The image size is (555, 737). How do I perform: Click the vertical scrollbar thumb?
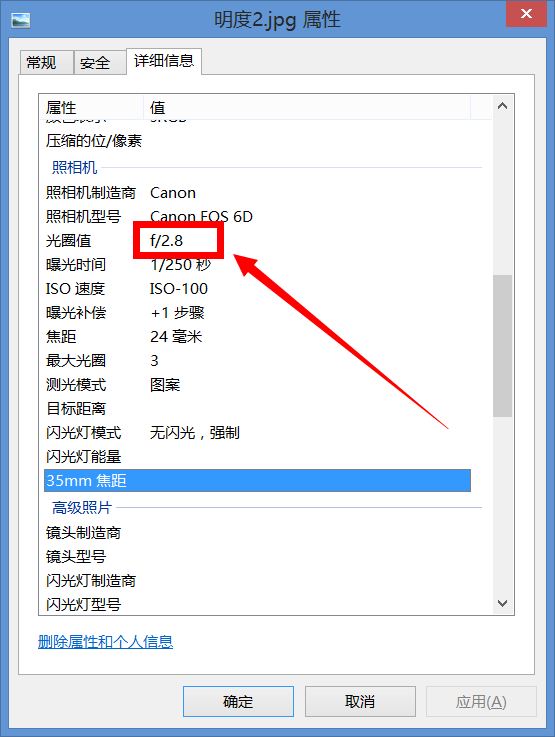[x=502, y=345]
